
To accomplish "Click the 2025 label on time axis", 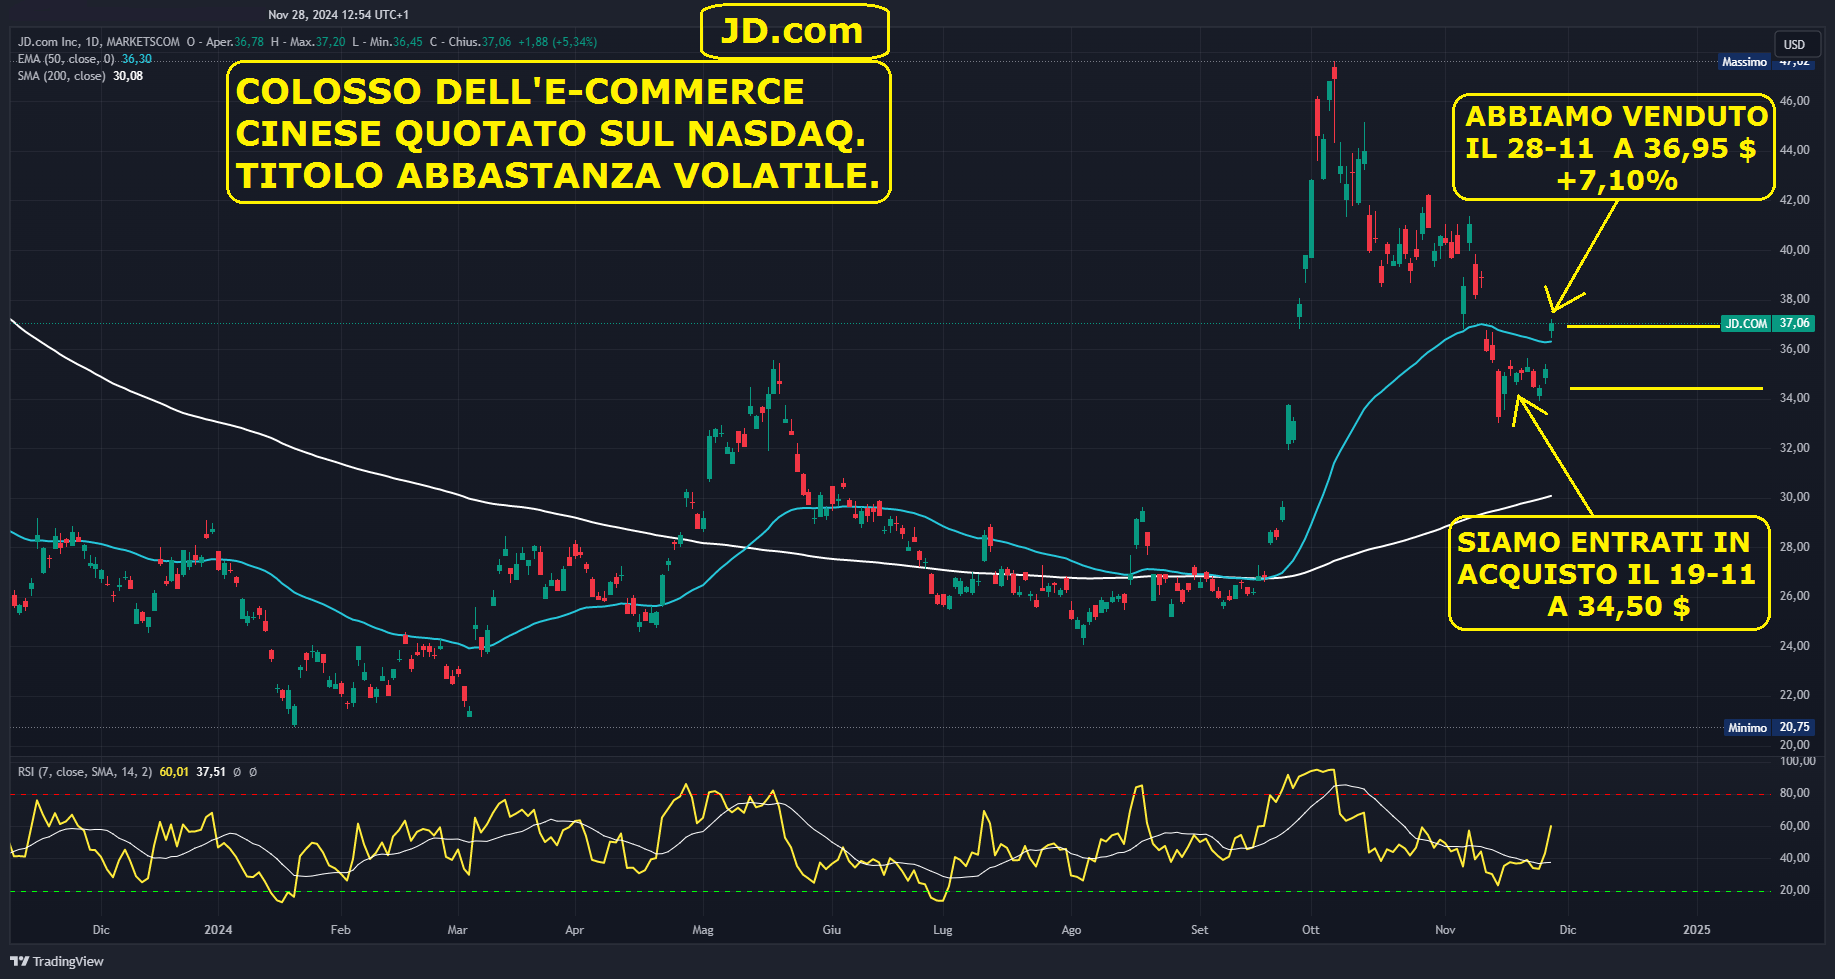I will click(x=1697, y=930).
